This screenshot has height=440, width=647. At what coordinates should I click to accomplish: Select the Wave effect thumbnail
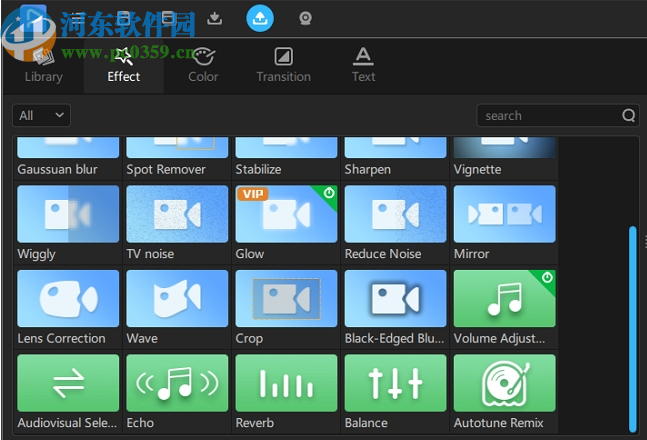point(177,298)
